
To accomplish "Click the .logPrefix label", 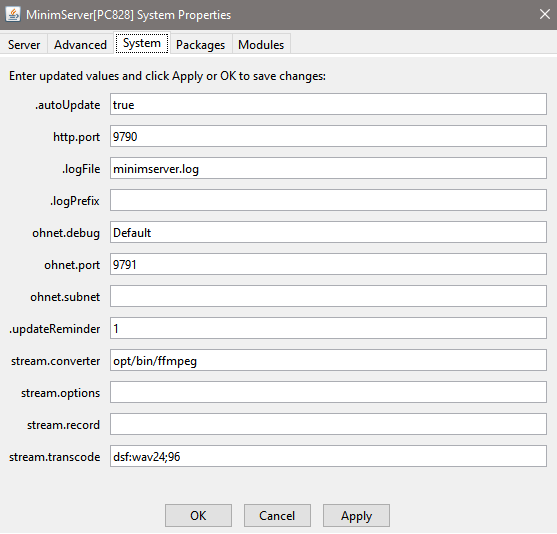I will [75, 201].
